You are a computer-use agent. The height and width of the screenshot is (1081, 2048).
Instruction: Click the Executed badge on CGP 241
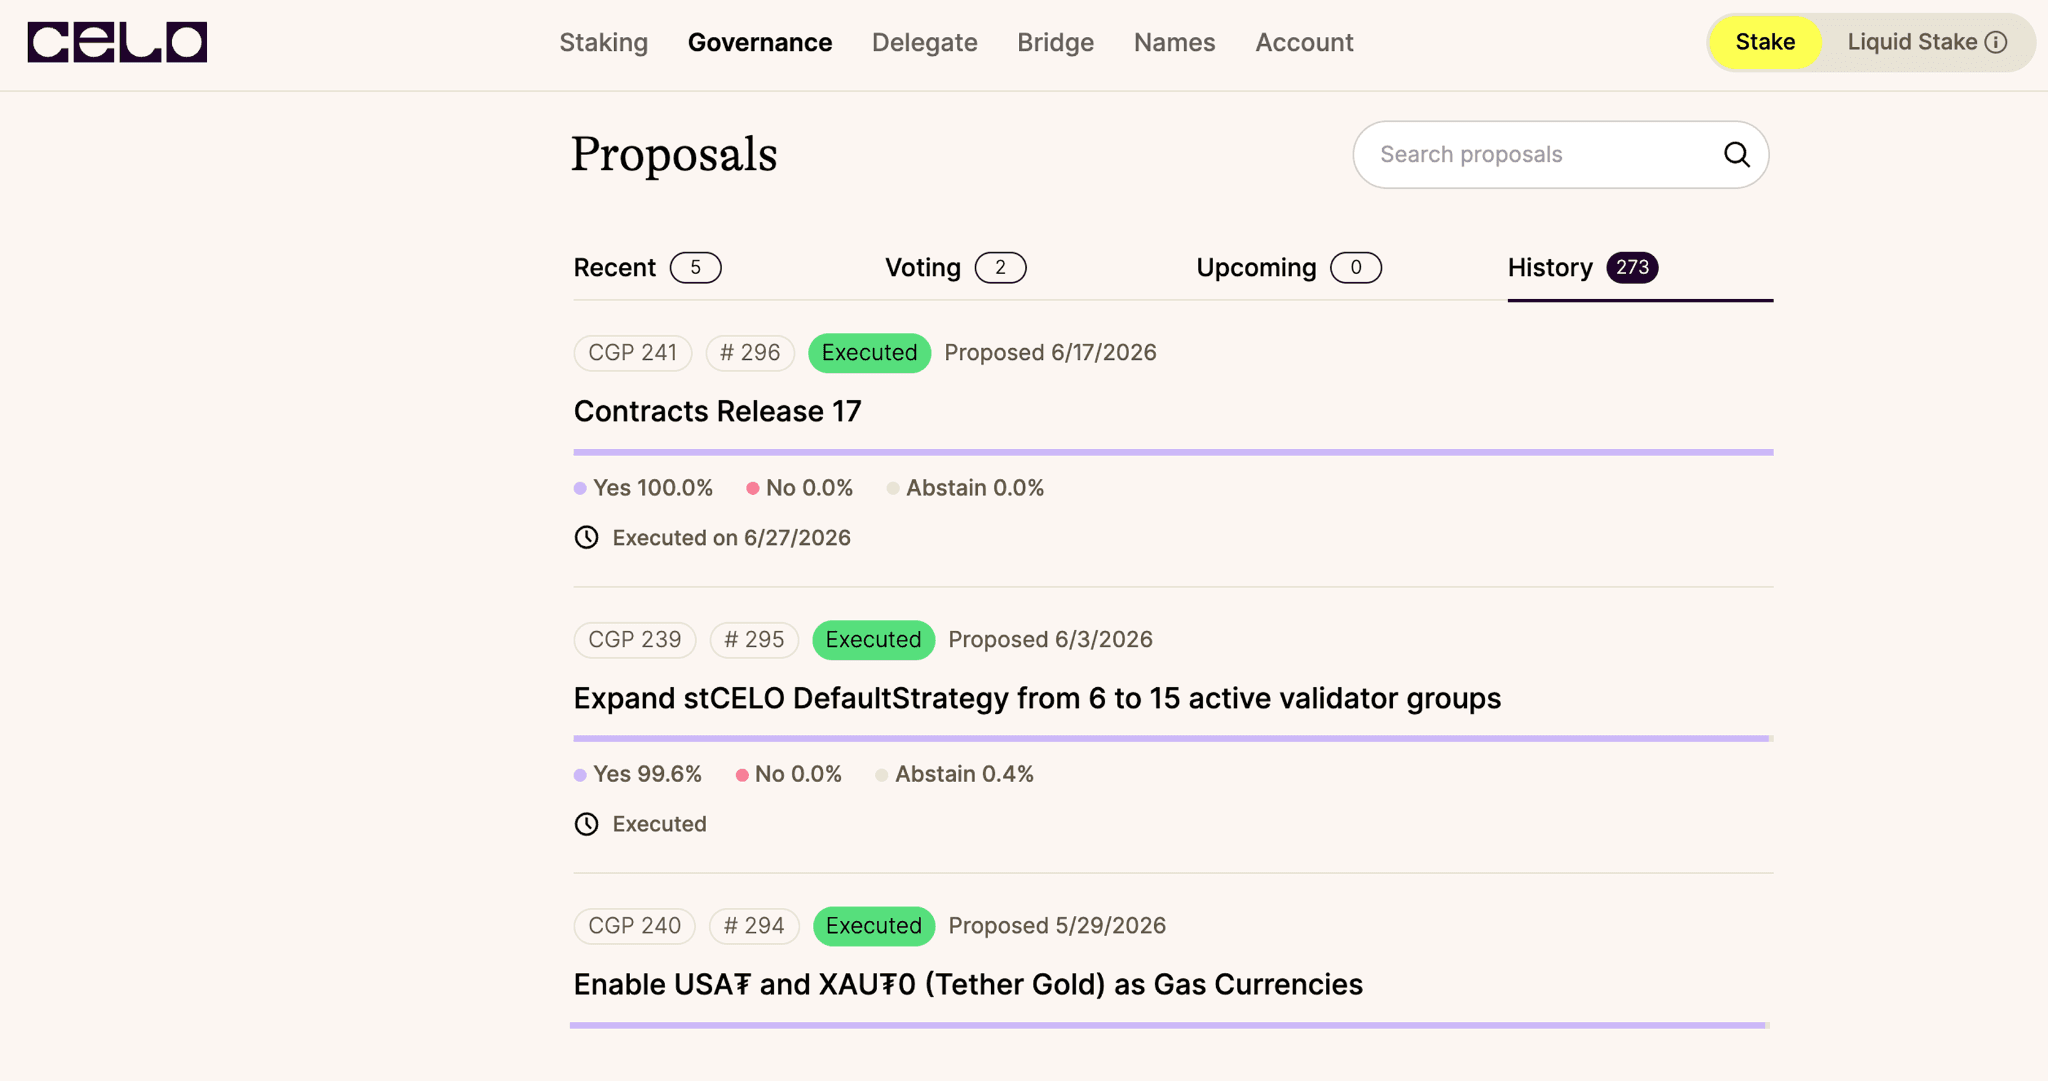(x=869, y=353)
